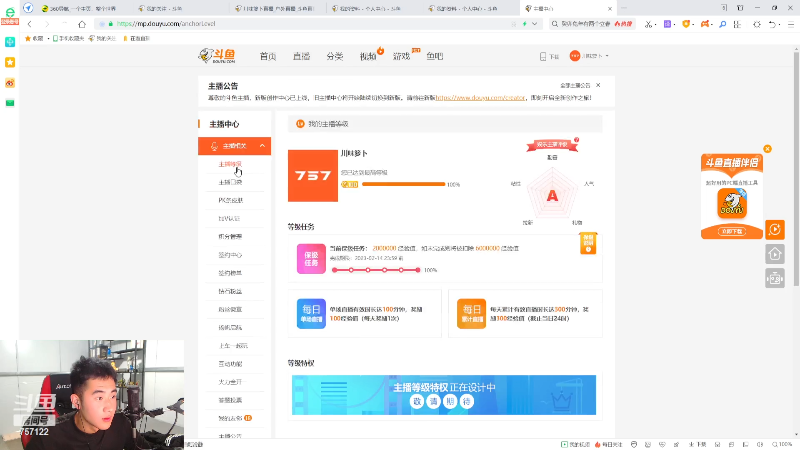Click the orange 每日 cumulative badge

pyautogui.click(x=471, y=313)
